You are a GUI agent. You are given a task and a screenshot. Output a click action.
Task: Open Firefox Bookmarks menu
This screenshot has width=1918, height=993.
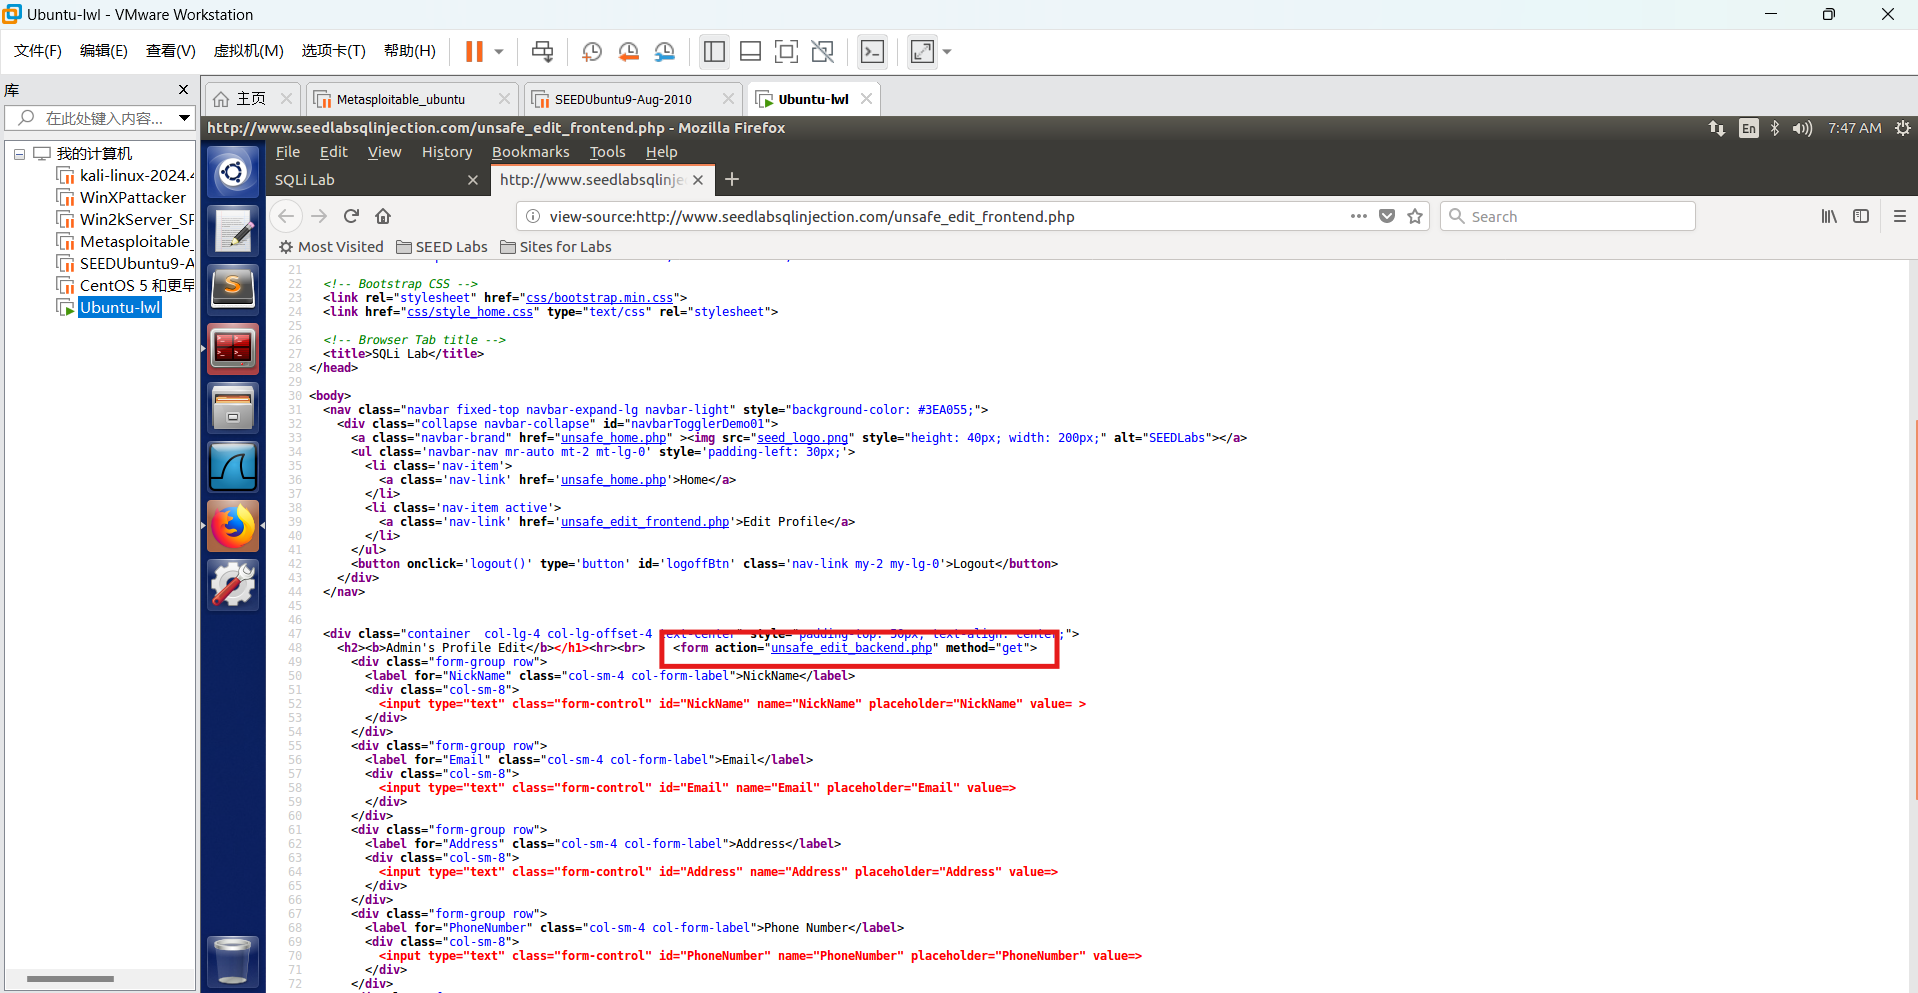[530, 152]
